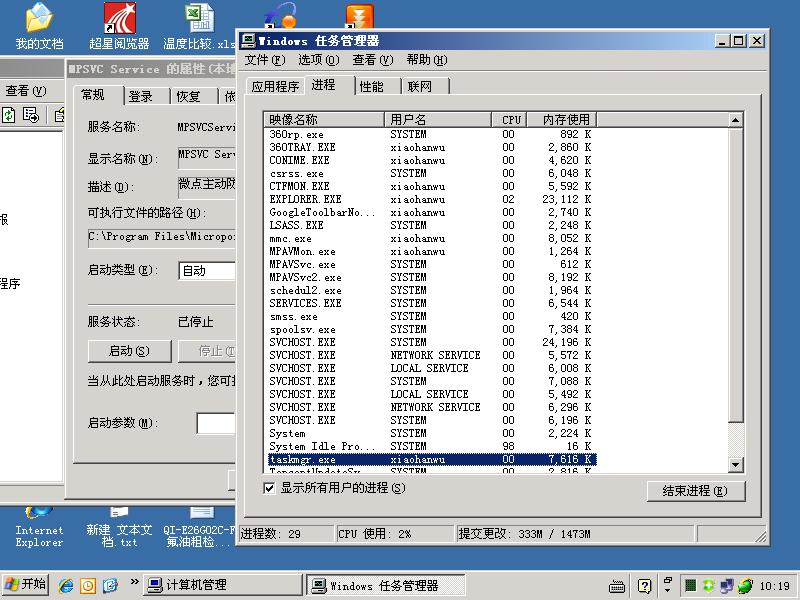Switch to the 恢复 tab in service properties
This screenshot has height=600, width=800.
195,96
